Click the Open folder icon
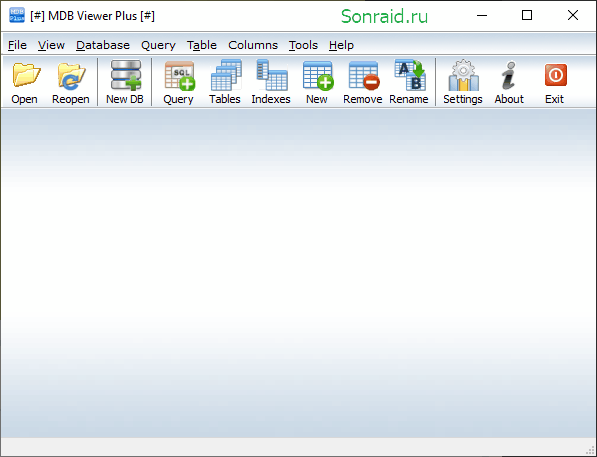 [x=25, y=75]
